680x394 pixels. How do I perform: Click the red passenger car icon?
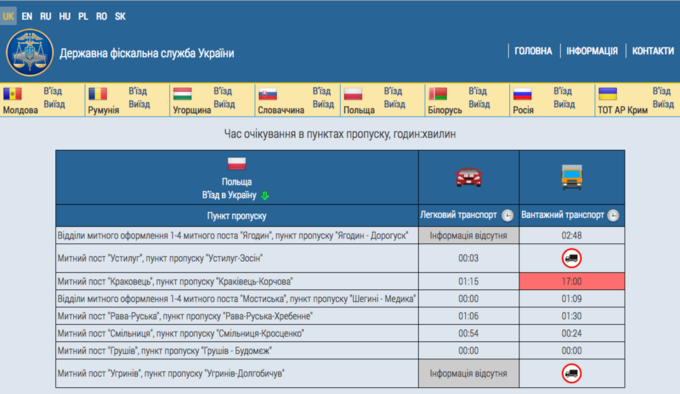(469, 177)
